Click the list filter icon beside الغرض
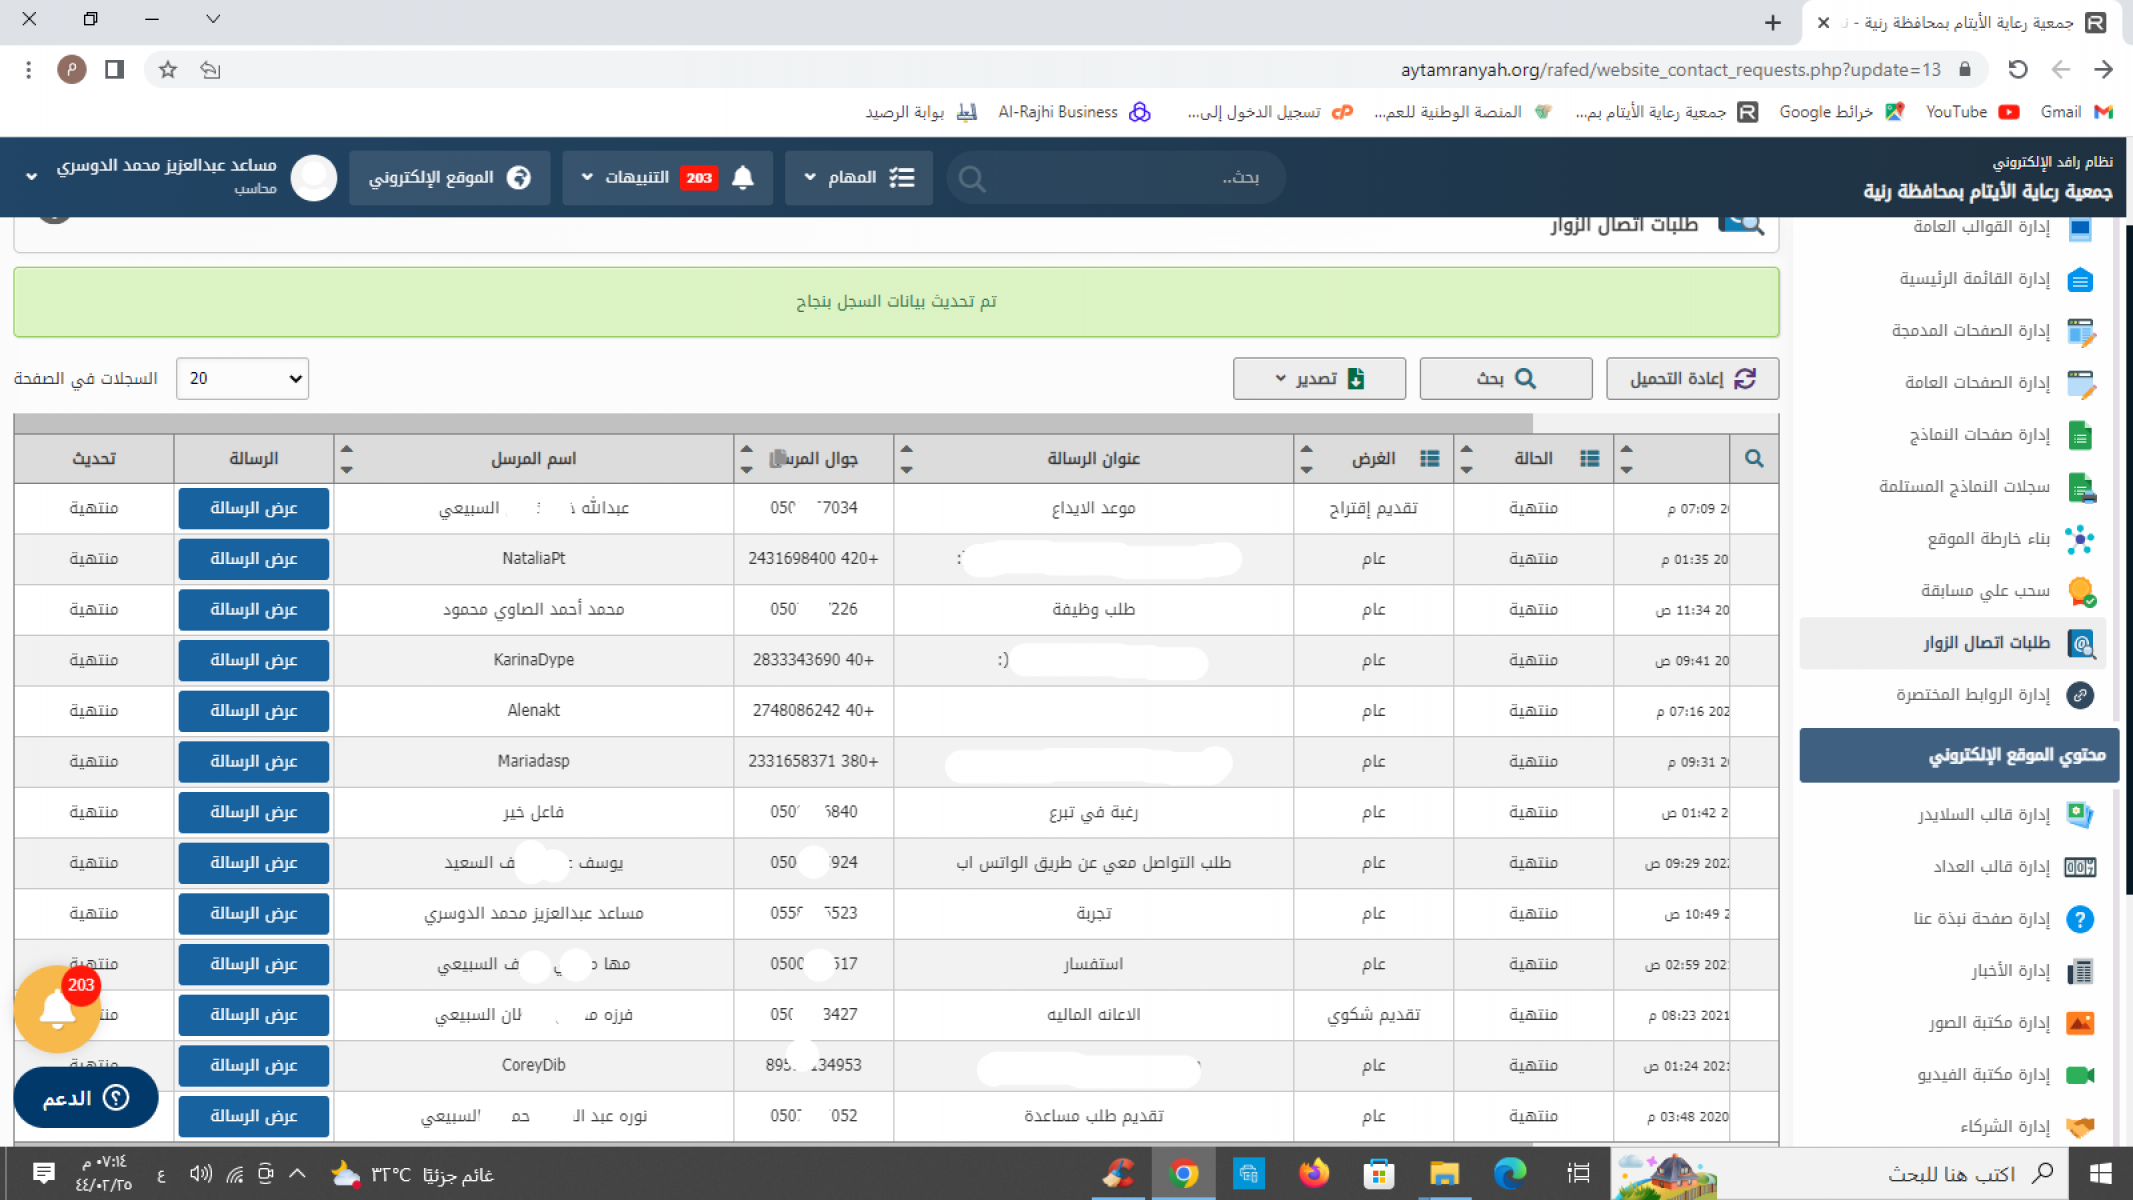Screen dimensions: 2133x1200 1429,458
